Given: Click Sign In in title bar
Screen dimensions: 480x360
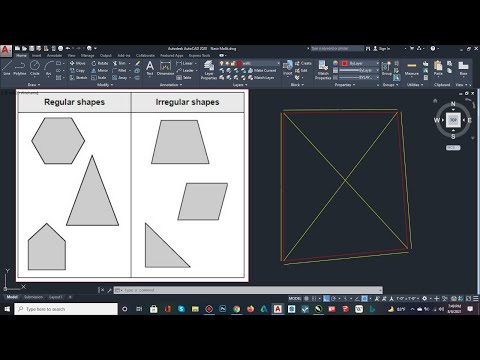Looking at the screenshot, I should coord(381,49).
